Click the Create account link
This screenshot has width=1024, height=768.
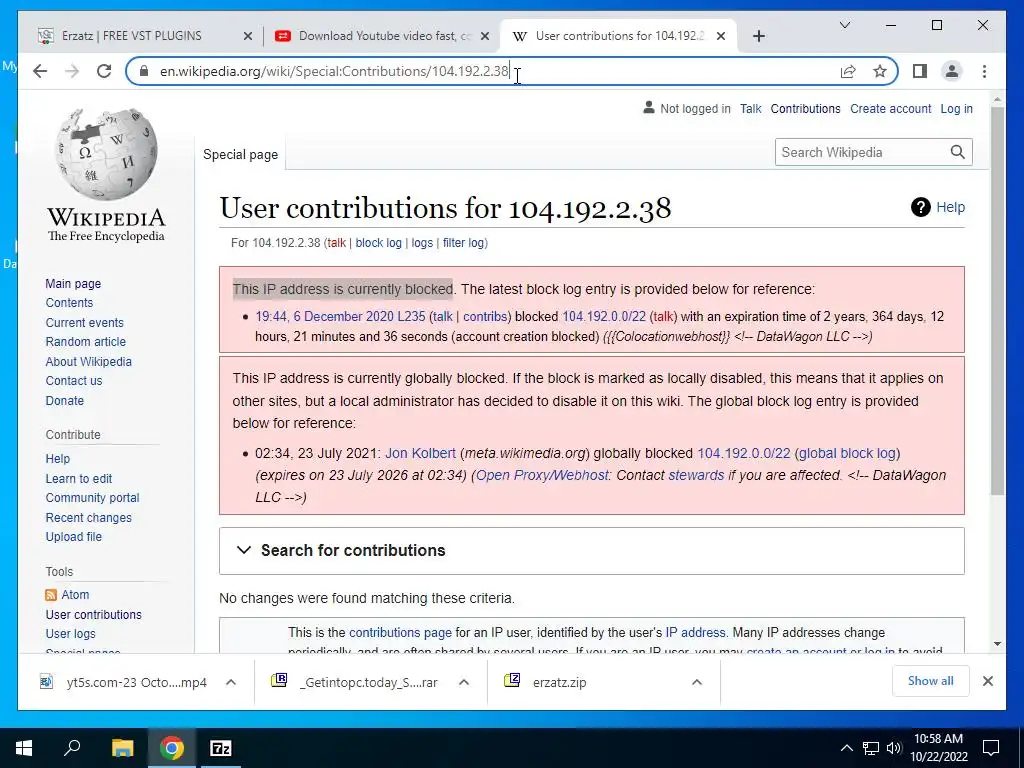[890, 109]
